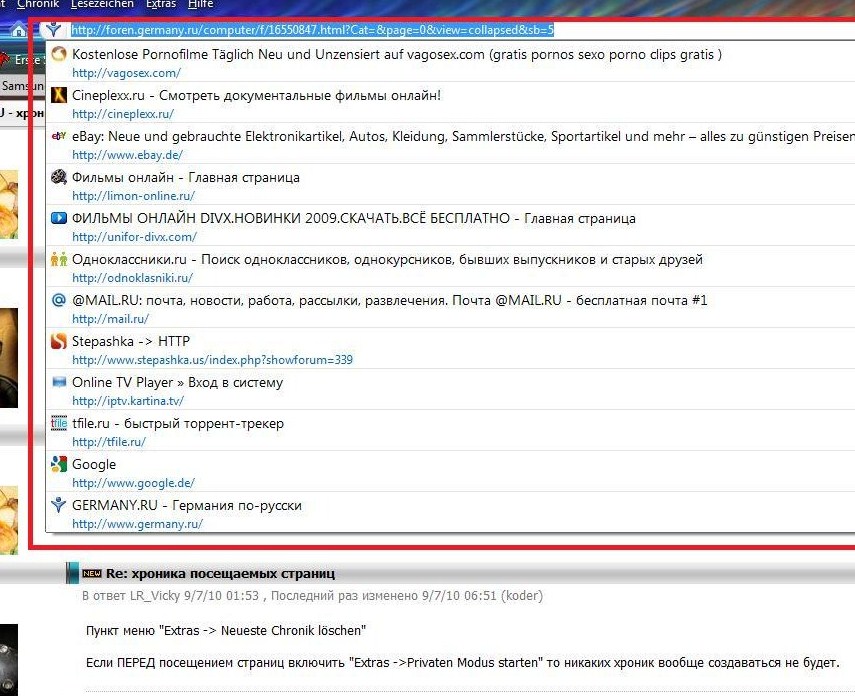This screenshot has width=855, height=696.
Task: Click post text mentioning Privaten Modus starten
Action: (x=462, y=663)
